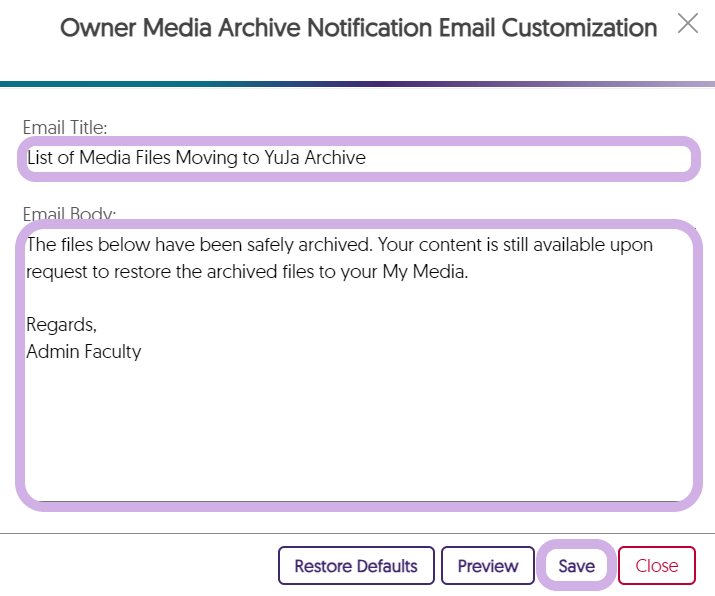The width and height of the screenshot is (715, 596).
Task: Place cursor on 'Admin Faculty' signature line
Action: pyautogui.click(x=84, y=351)
